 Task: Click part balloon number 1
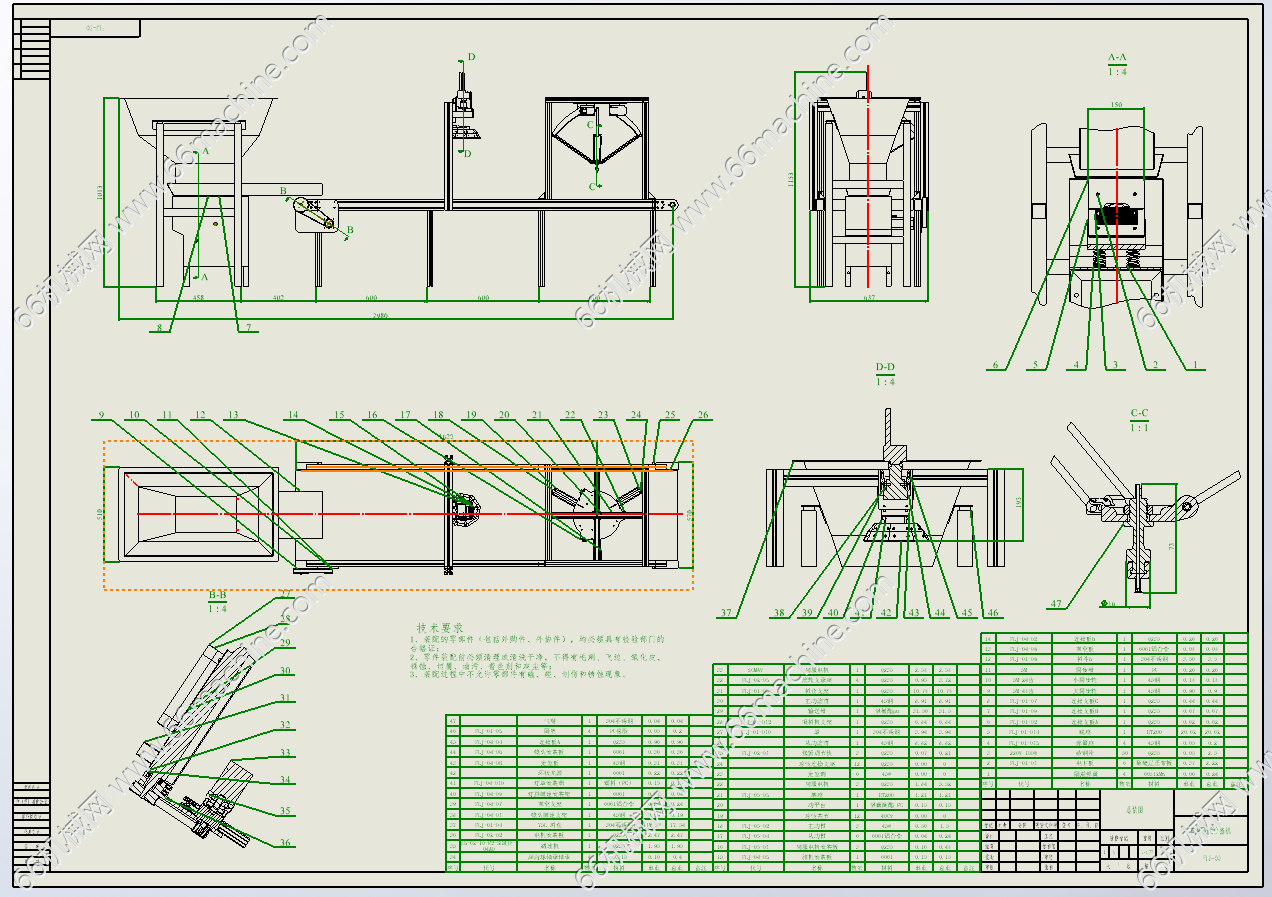[x=1192, y=365]
